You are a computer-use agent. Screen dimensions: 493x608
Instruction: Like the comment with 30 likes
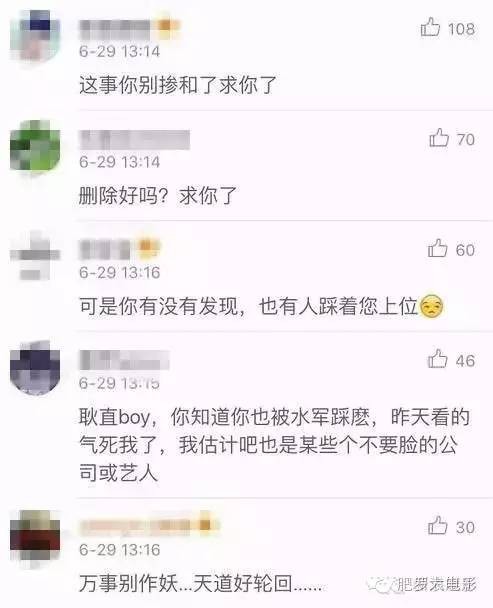click(438, 525)
